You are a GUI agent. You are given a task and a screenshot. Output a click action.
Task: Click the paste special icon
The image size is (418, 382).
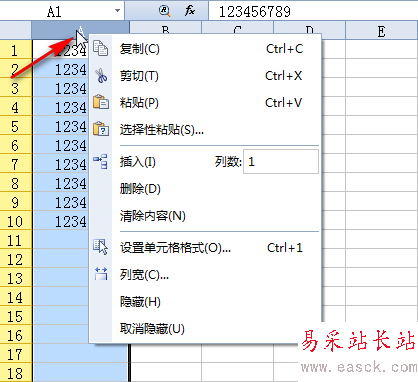[x=101, y=129]
